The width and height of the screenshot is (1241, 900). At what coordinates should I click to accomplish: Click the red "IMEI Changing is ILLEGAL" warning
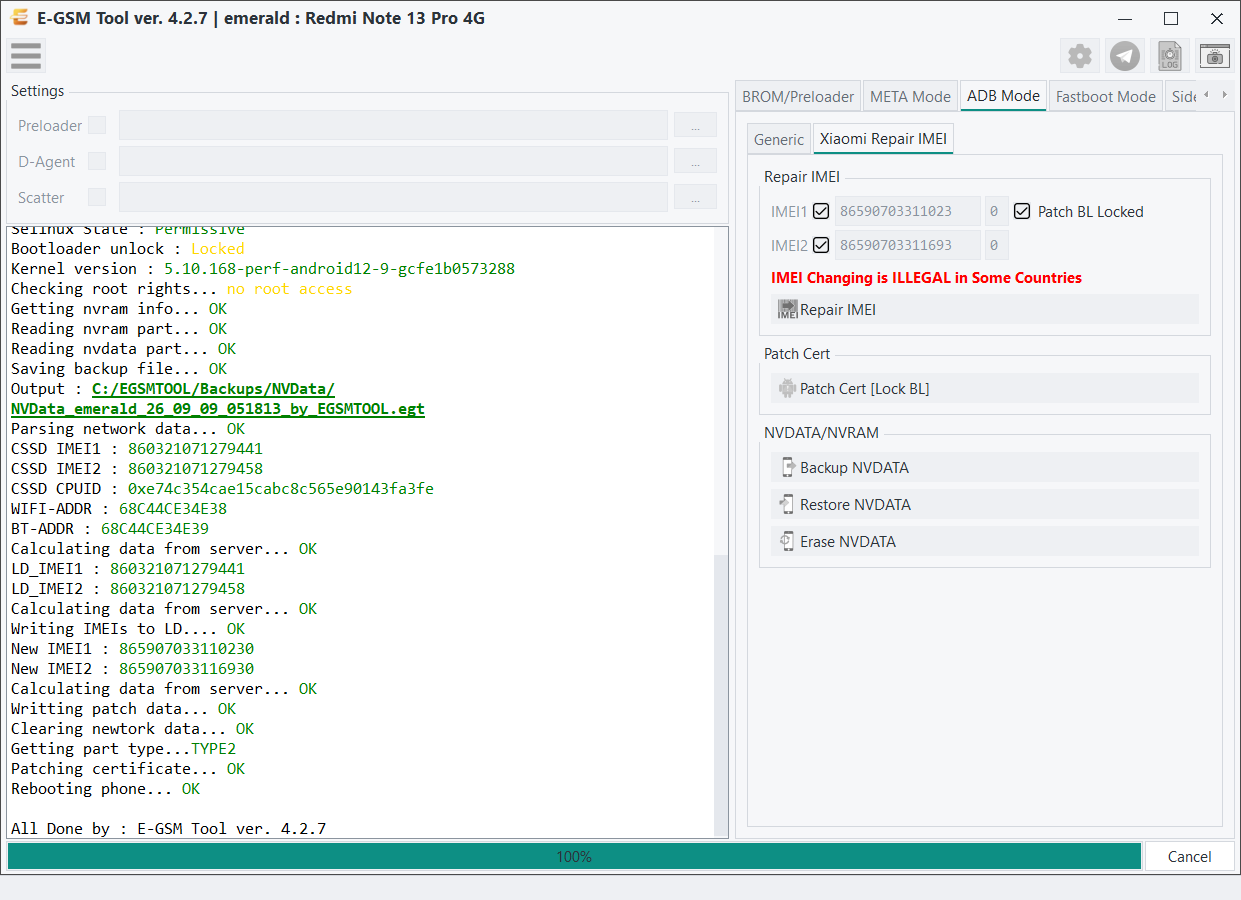click(926, 278)
